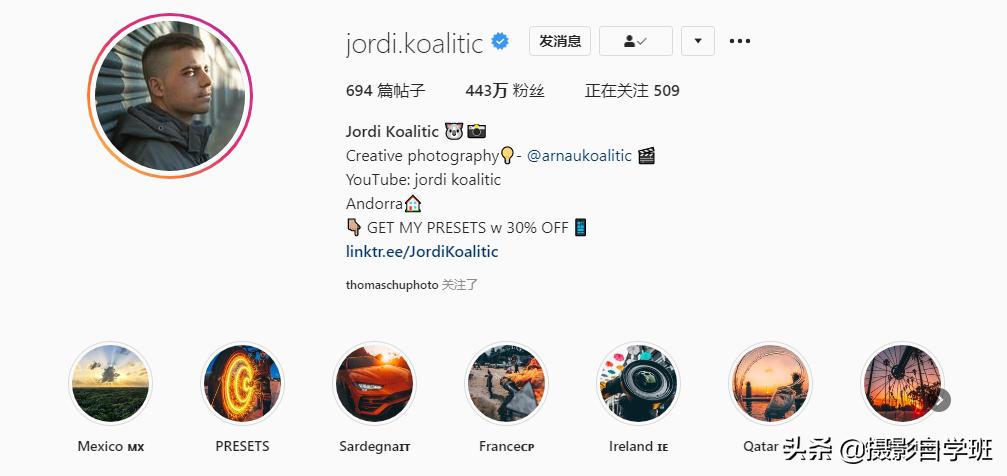View the 443万 粉丝 followers list

505,91
